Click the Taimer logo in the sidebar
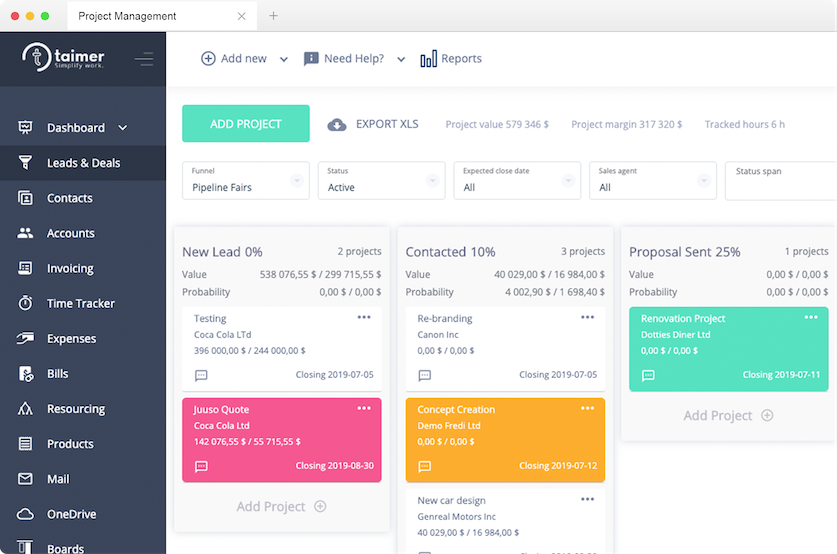This screenshot has height=554, width=837. coord(64,58)
